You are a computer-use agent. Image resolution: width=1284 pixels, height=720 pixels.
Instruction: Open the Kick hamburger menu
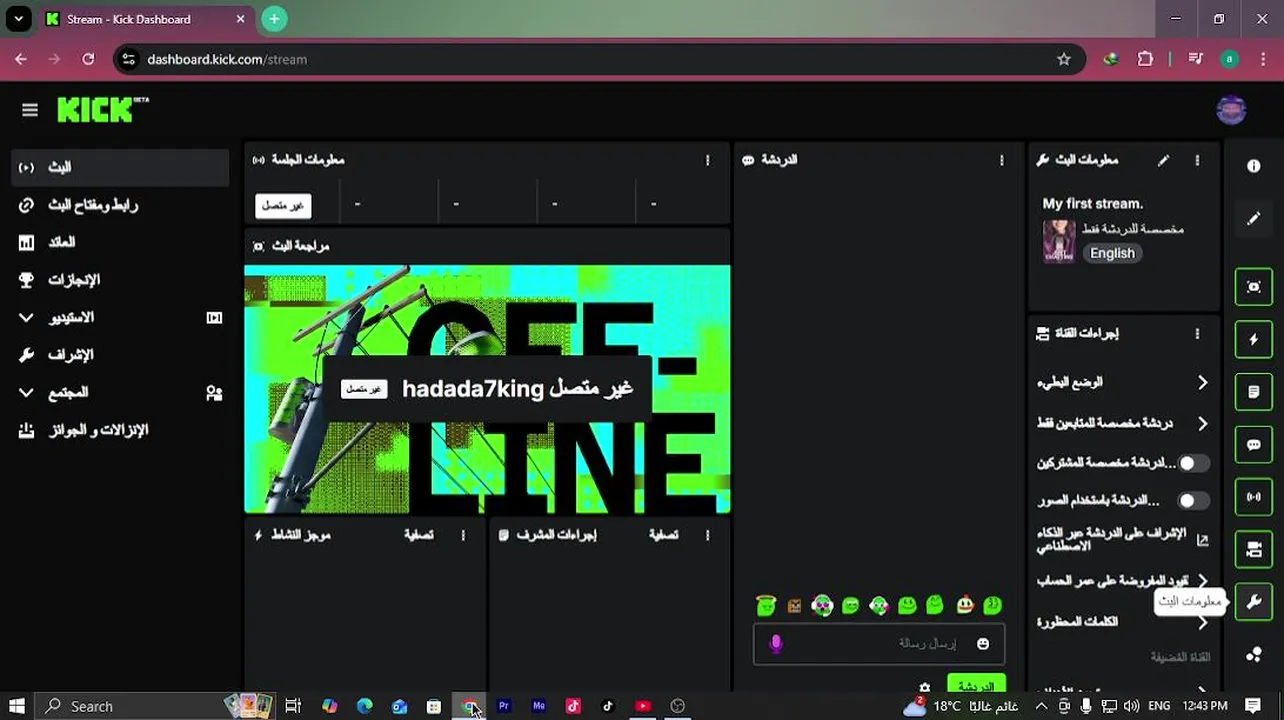[29, 110]
